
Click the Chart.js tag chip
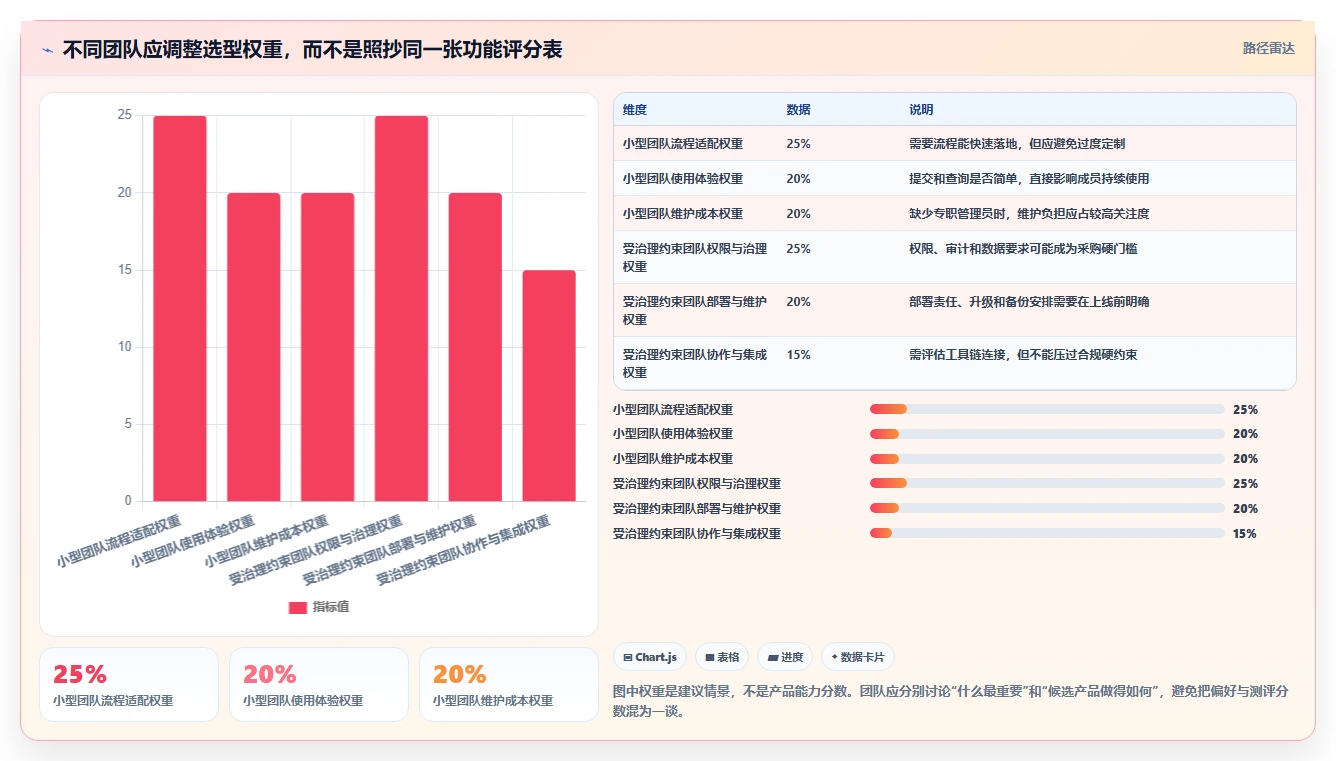[650, 657]
